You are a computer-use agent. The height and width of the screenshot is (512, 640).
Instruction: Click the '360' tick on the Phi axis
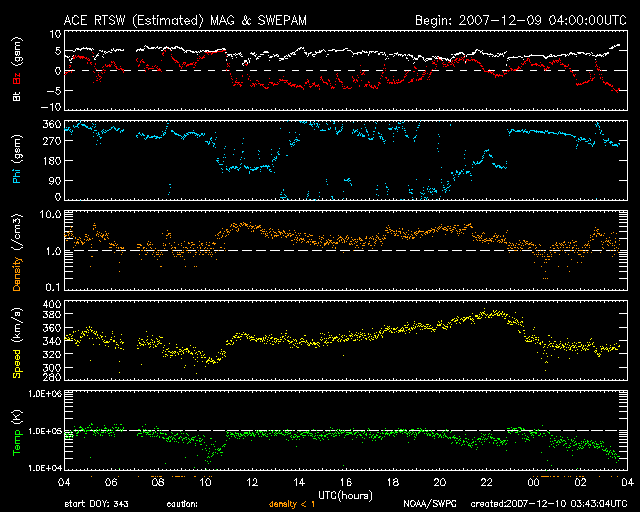point(52,125)
